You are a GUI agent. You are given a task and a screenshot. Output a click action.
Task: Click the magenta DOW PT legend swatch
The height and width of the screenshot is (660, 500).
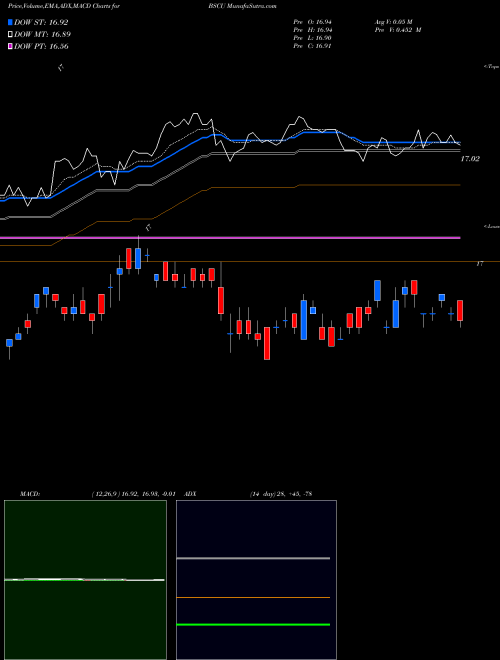pos(10,46)
